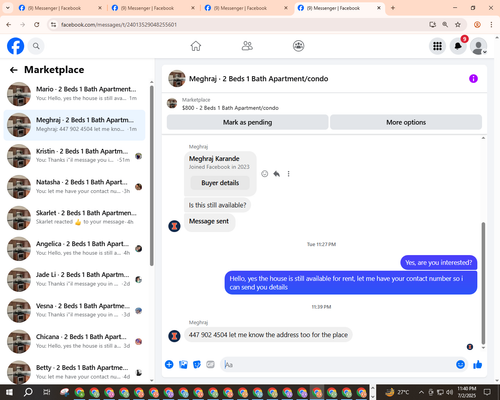
Task: Open the tab search dropdown arrow
Action: click(8, 8)
